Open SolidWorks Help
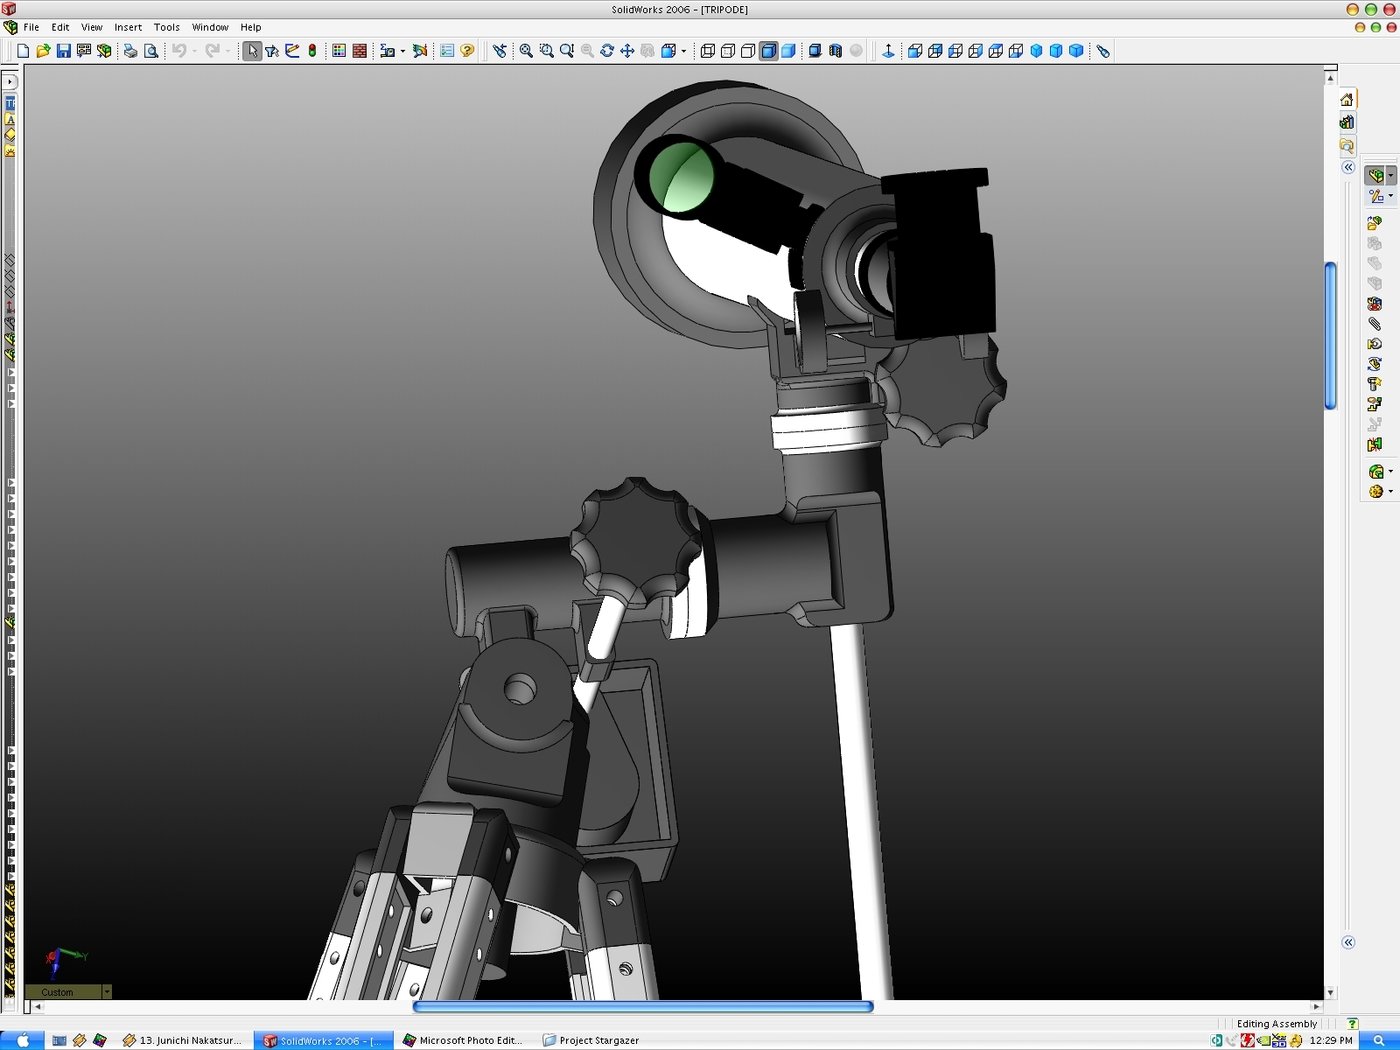 point(466,51)
